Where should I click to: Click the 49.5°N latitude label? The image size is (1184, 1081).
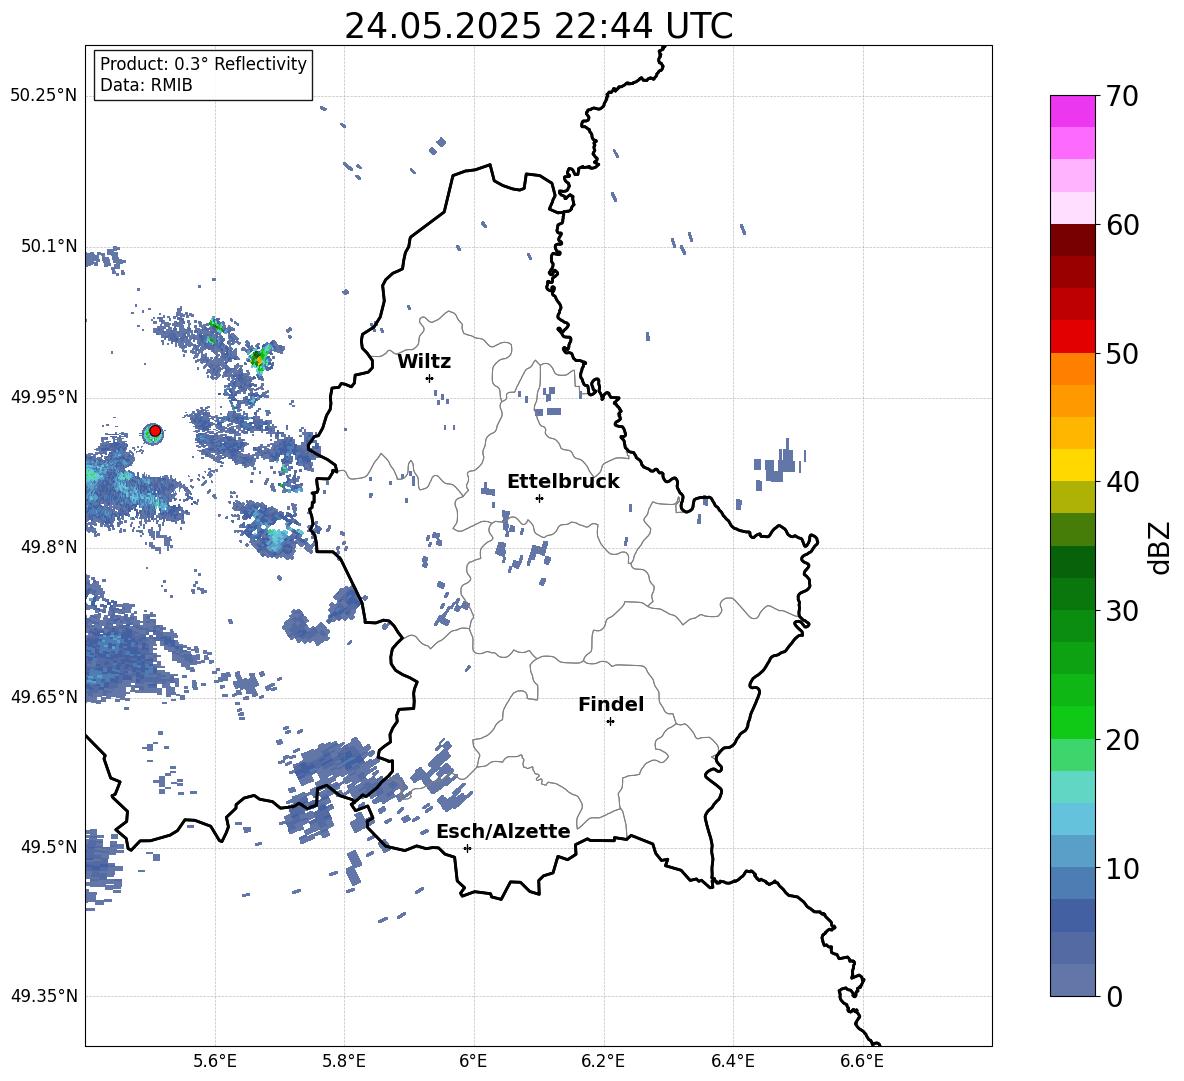click(49, 846)
